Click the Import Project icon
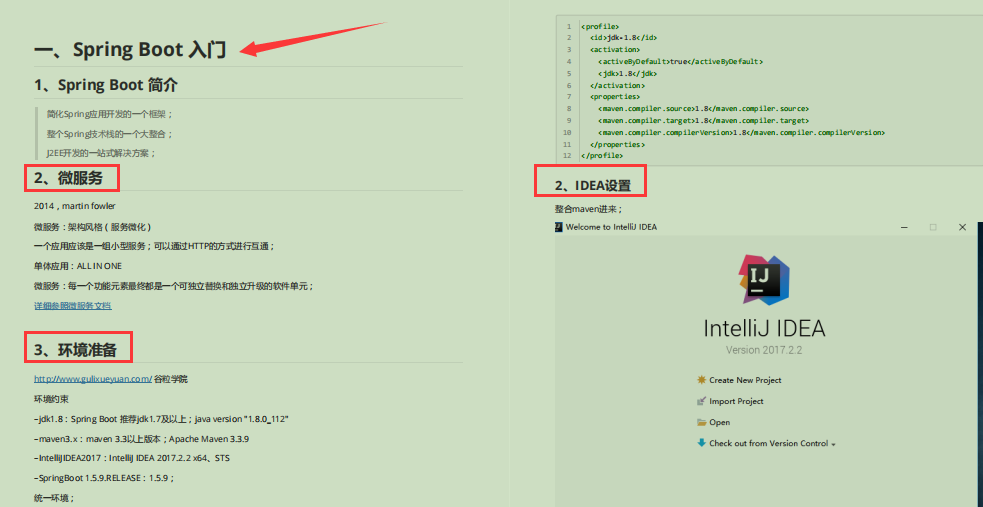This screenshot has height=507, width=983. point(702,401)
